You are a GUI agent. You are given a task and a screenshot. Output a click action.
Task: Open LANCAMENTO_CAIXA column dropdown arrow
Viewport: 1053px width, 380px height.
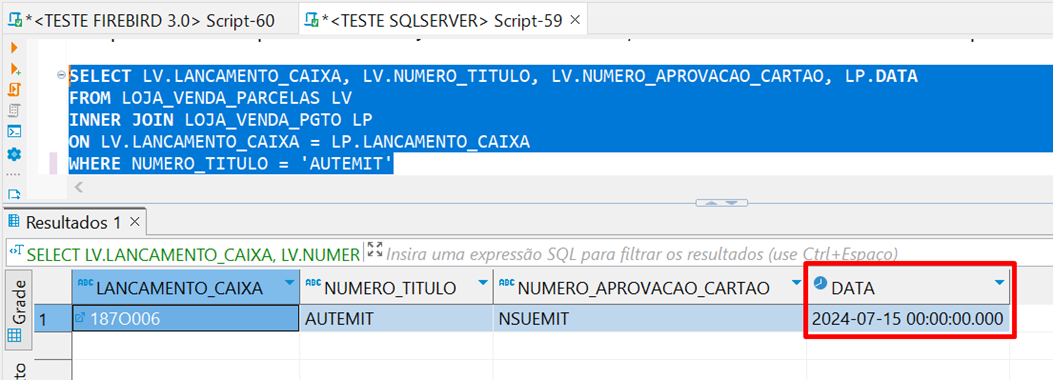[x=289, y=283]
